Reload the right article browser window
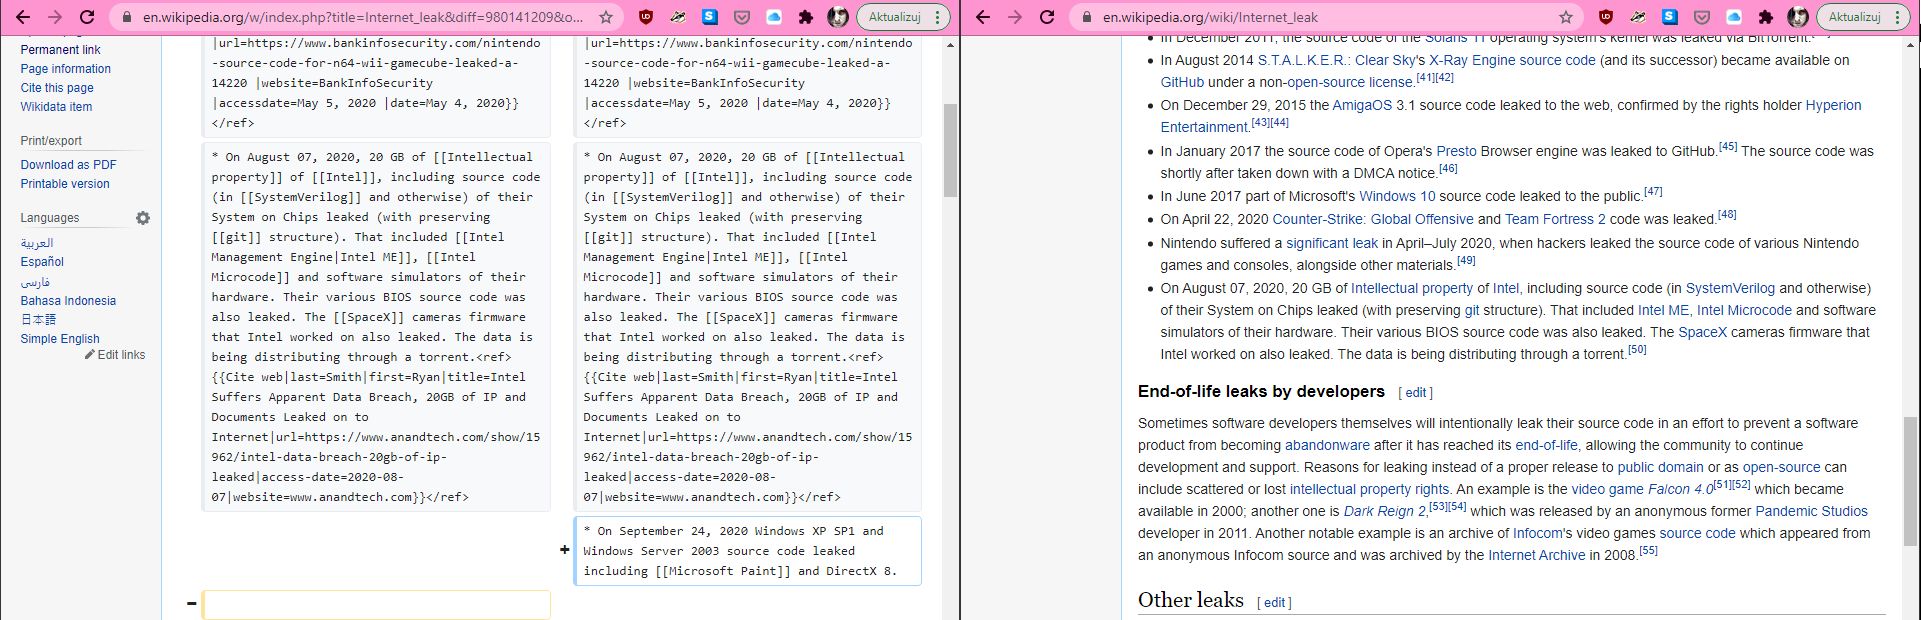The height and width of the screenshot is (620, 1921). pyautogui.click(x=1047, y=17)
